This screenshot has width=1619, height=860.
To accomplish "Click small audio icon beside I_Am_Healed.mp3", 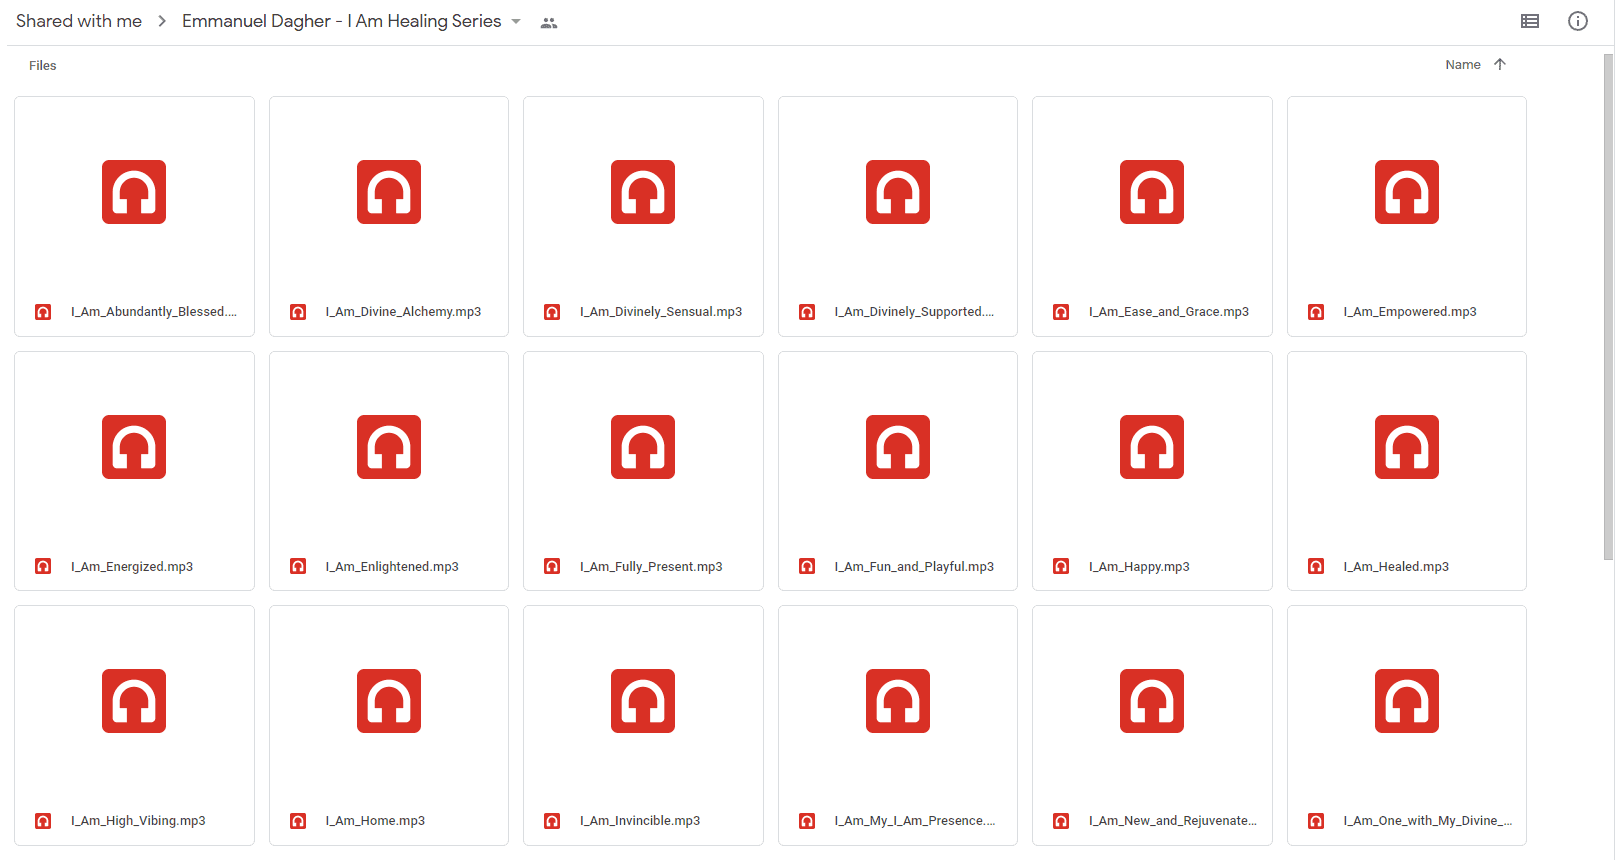I will [1316, 567].
